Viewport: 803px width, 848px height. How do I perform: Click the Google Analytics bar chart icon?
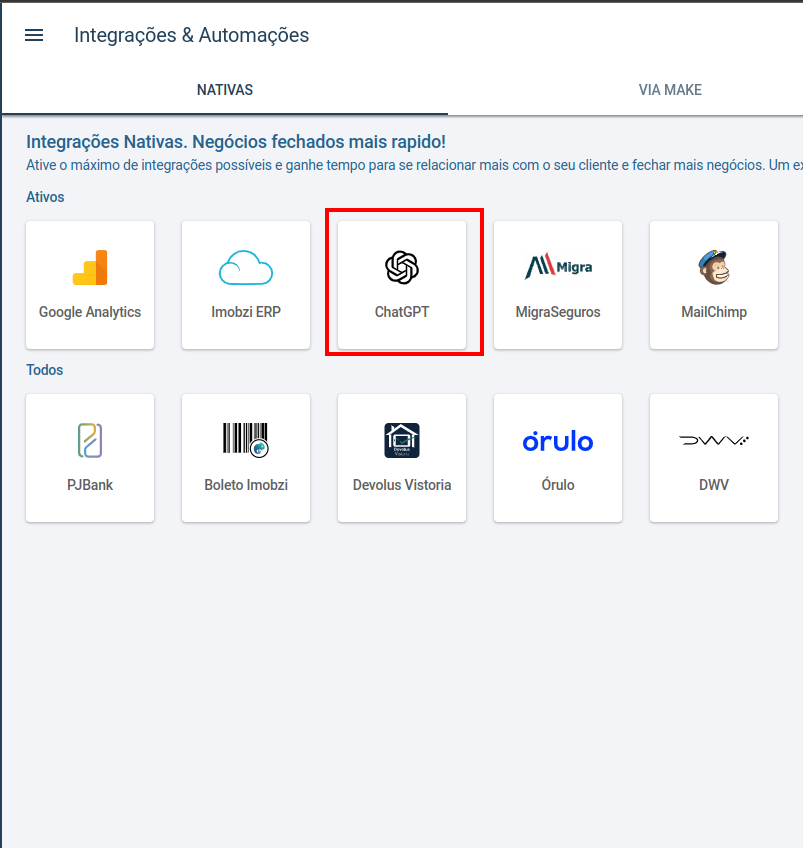90,267
